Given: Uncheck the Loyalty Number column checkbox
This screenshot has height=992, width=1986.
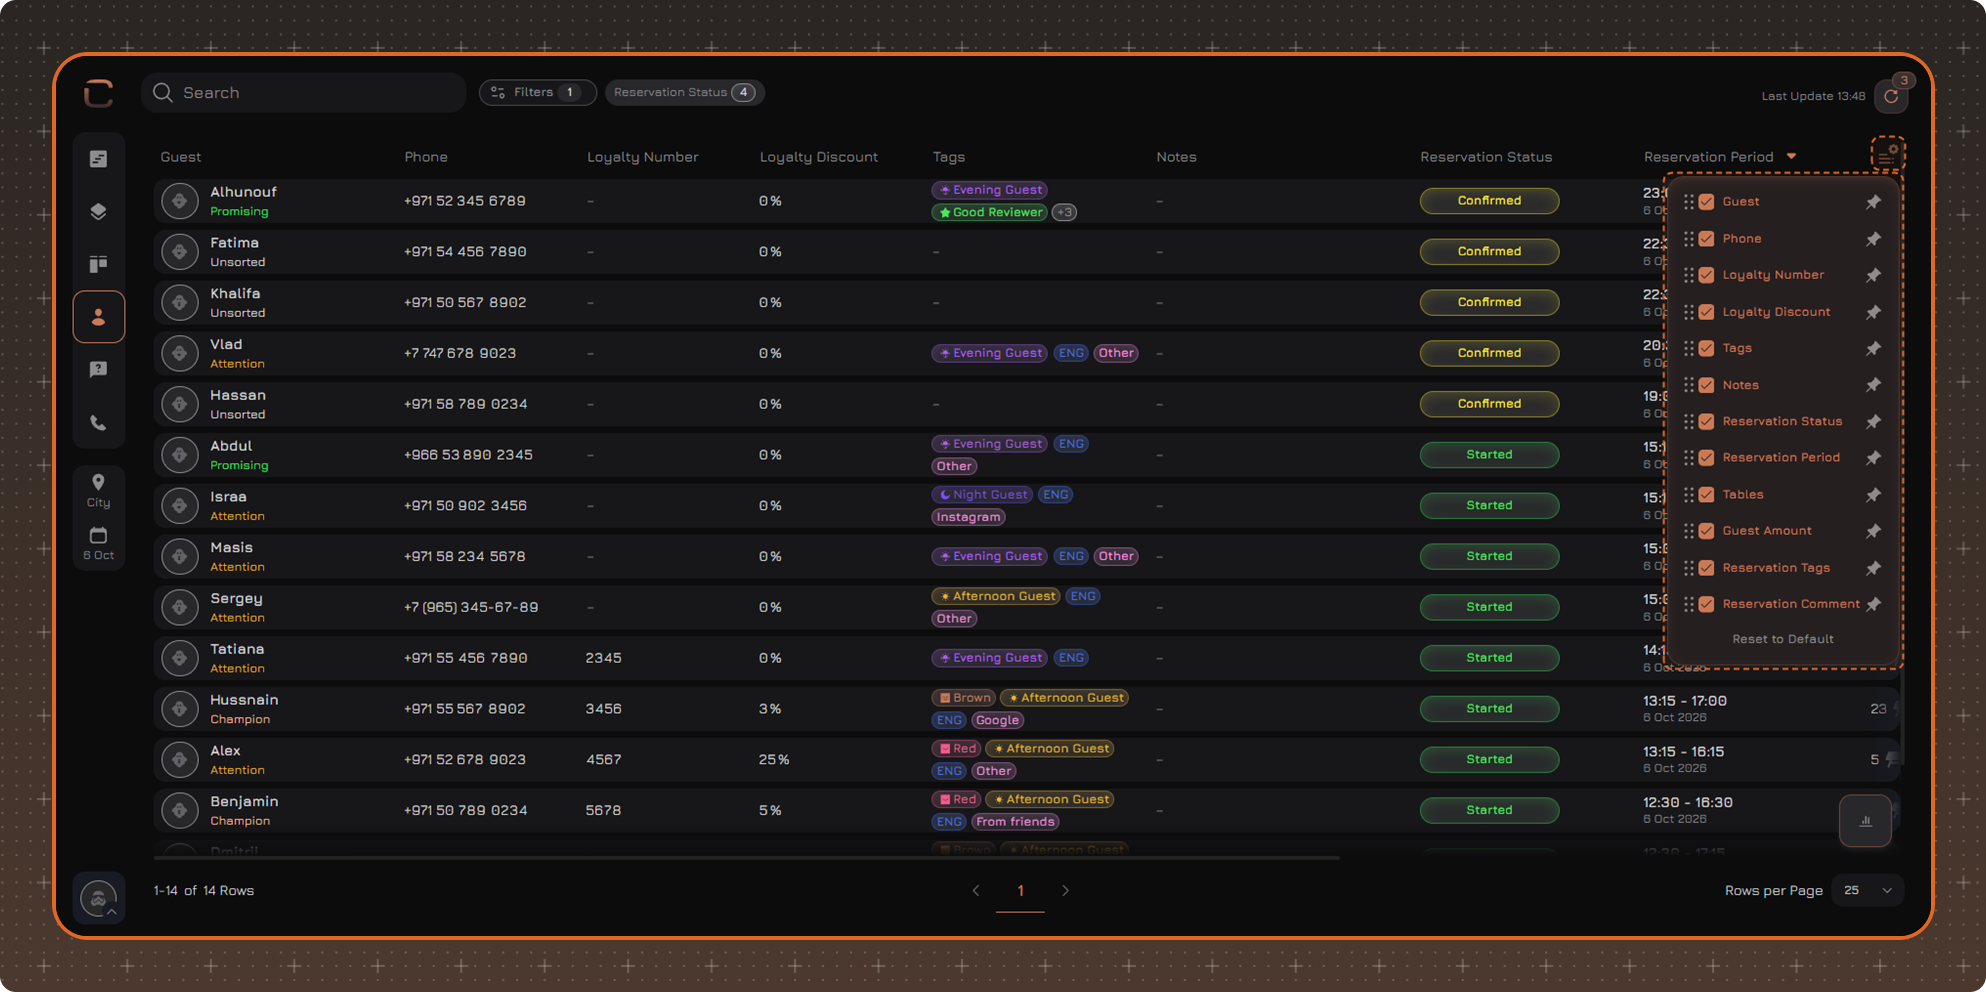Looking at the screenshot, I should pyautogui.click(x=1706, y=275).
